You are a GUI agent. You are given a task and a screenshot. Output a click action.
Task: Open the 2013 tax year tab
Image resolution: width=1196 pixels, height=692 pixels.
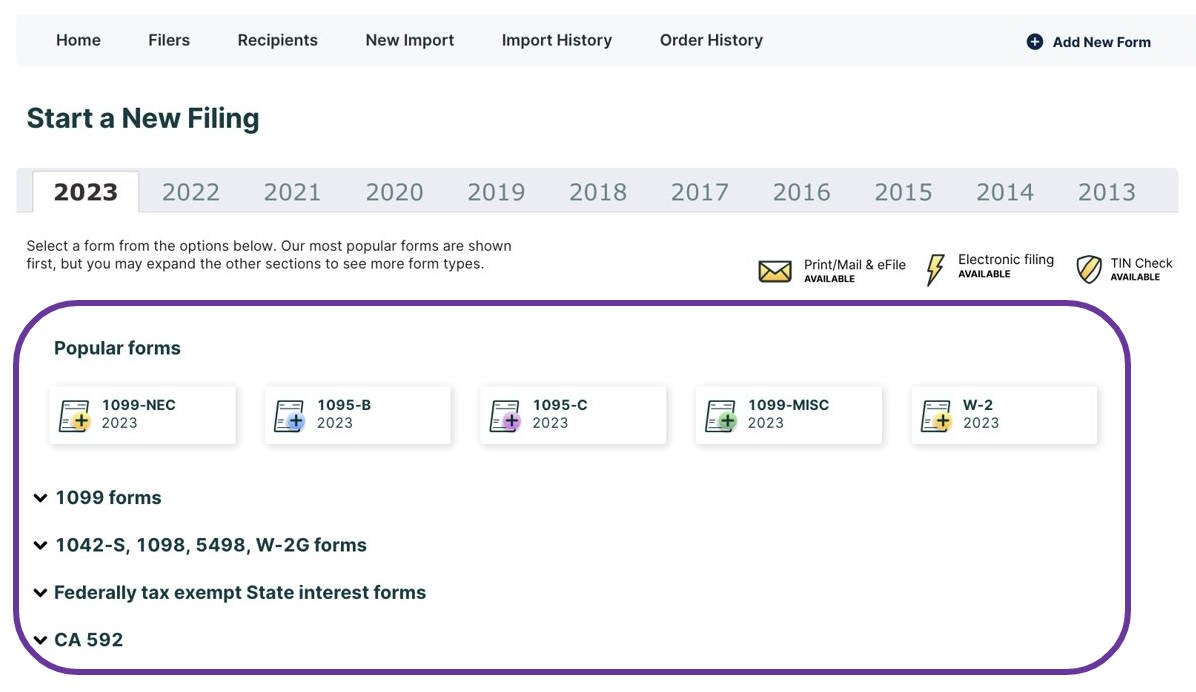[x=1106, y=192]
